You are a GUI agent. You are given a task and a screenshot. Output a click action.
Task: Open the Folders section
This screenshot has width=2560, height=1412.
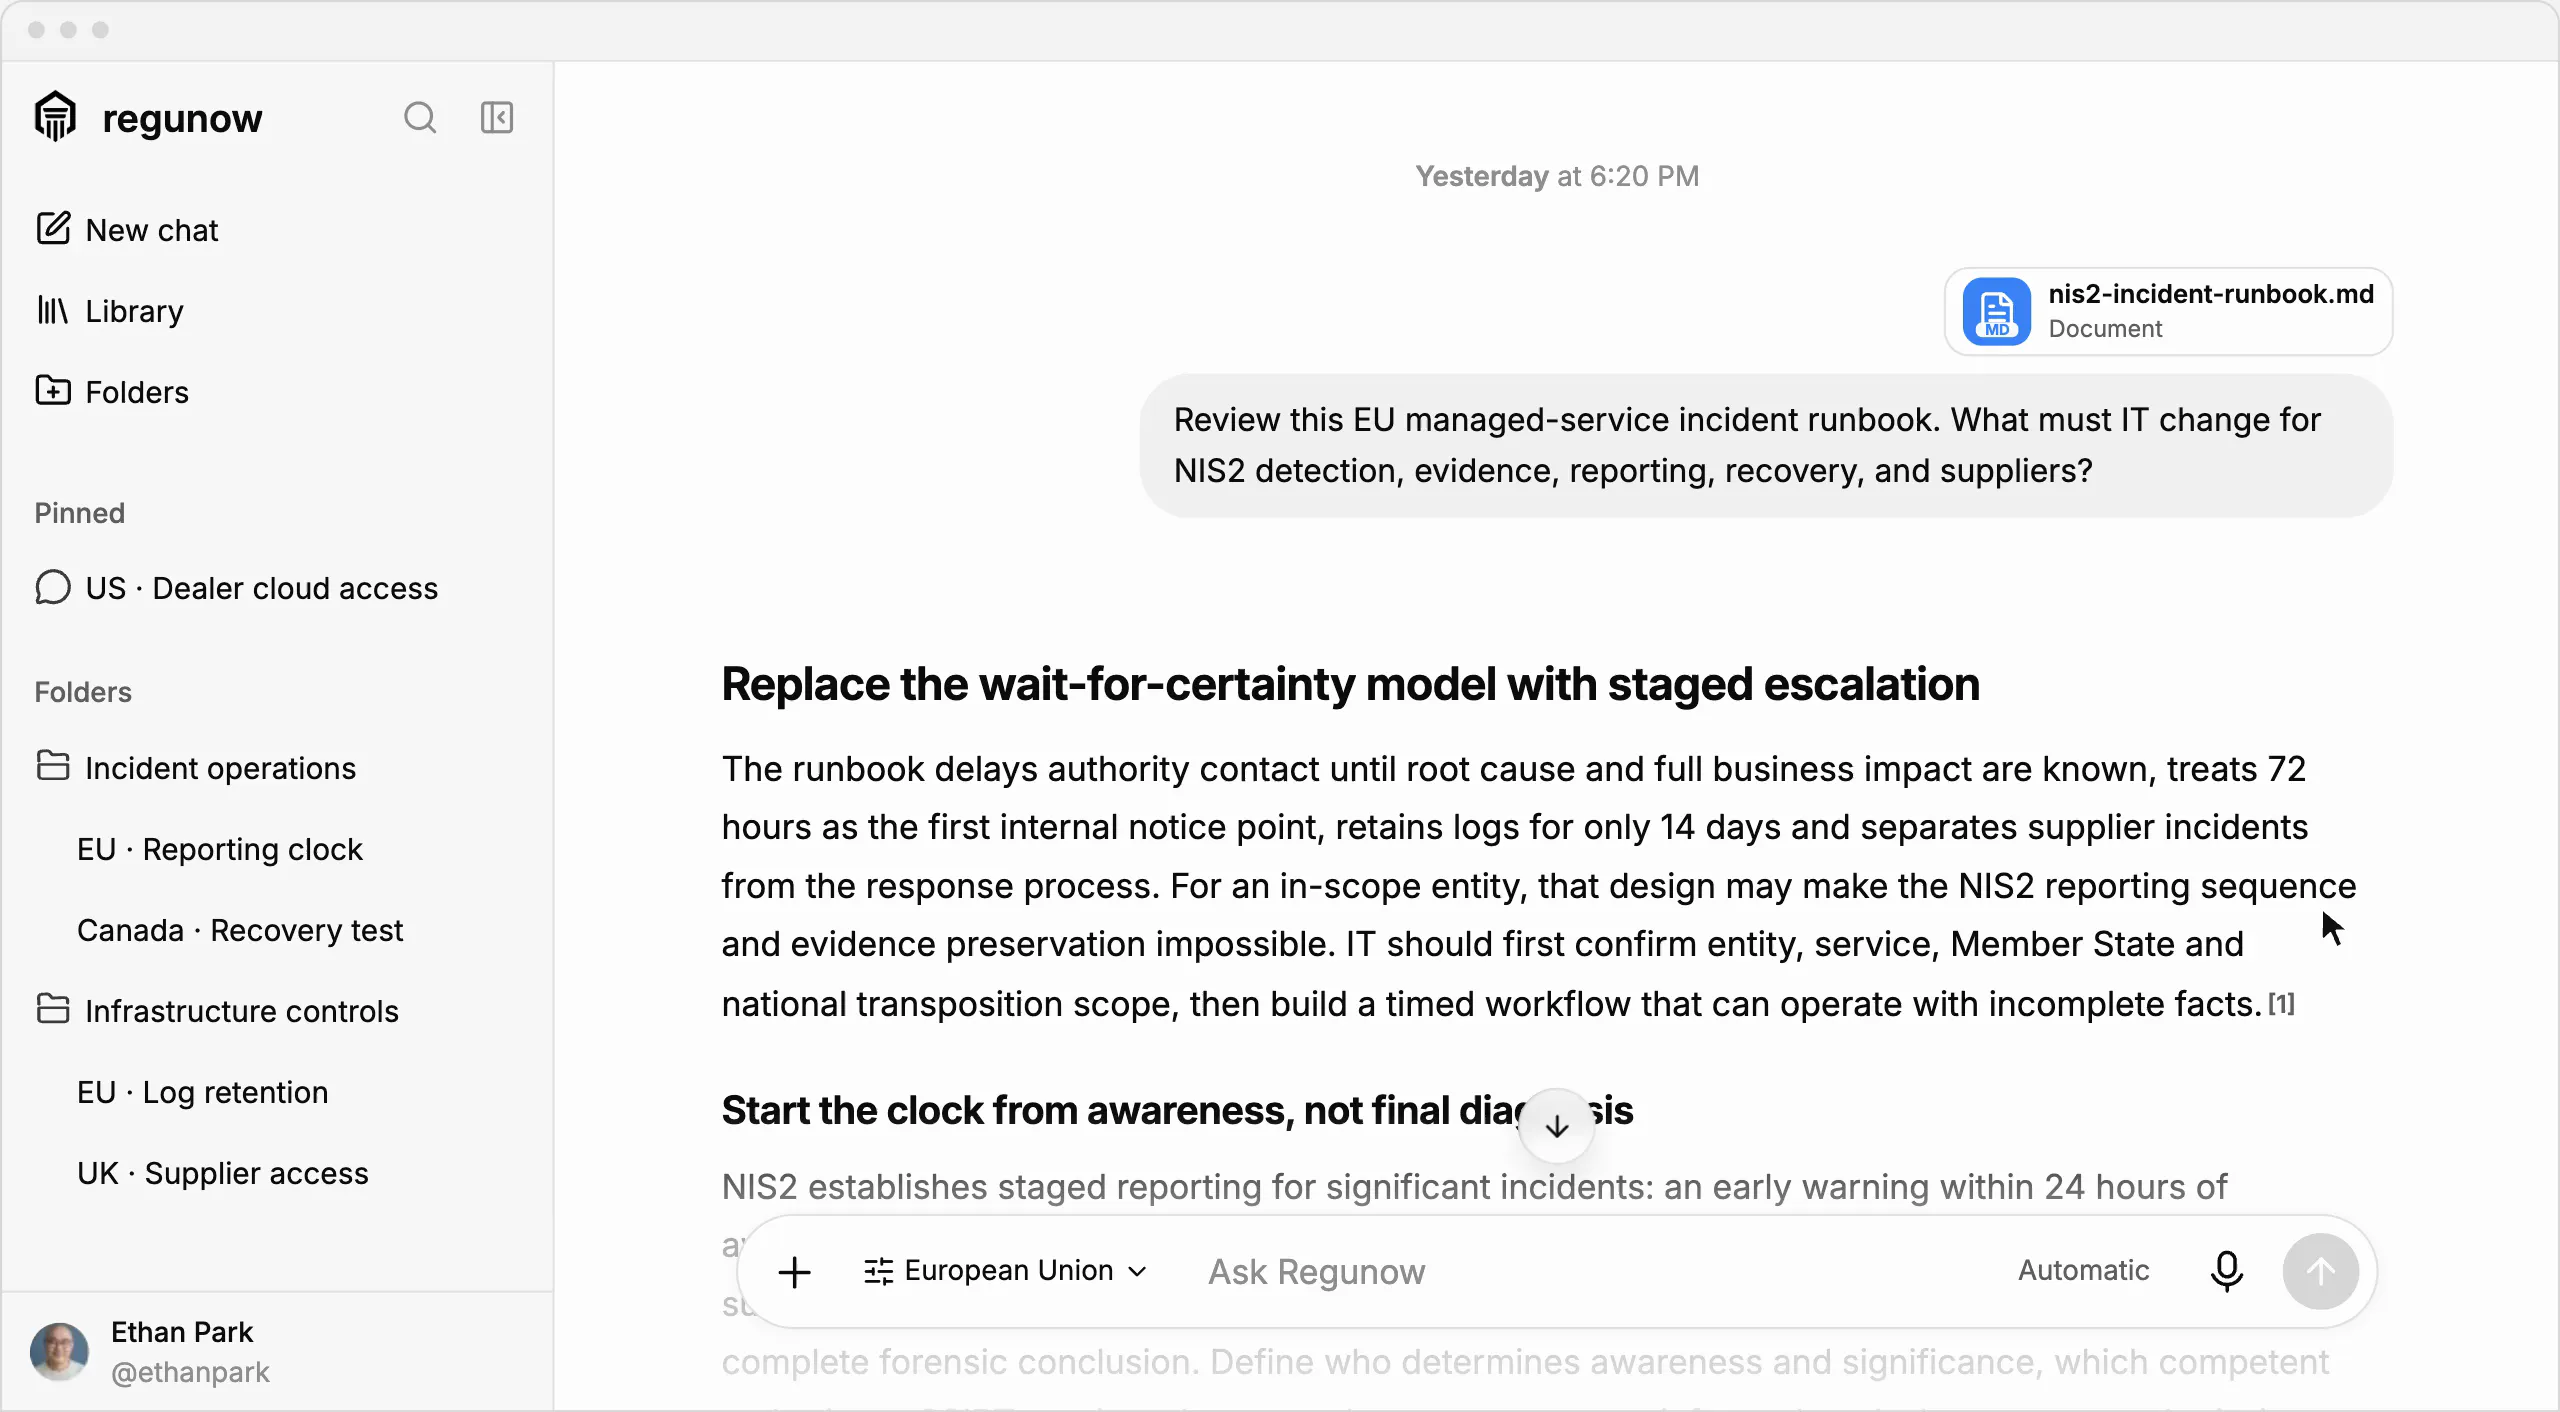coord(112,392)
